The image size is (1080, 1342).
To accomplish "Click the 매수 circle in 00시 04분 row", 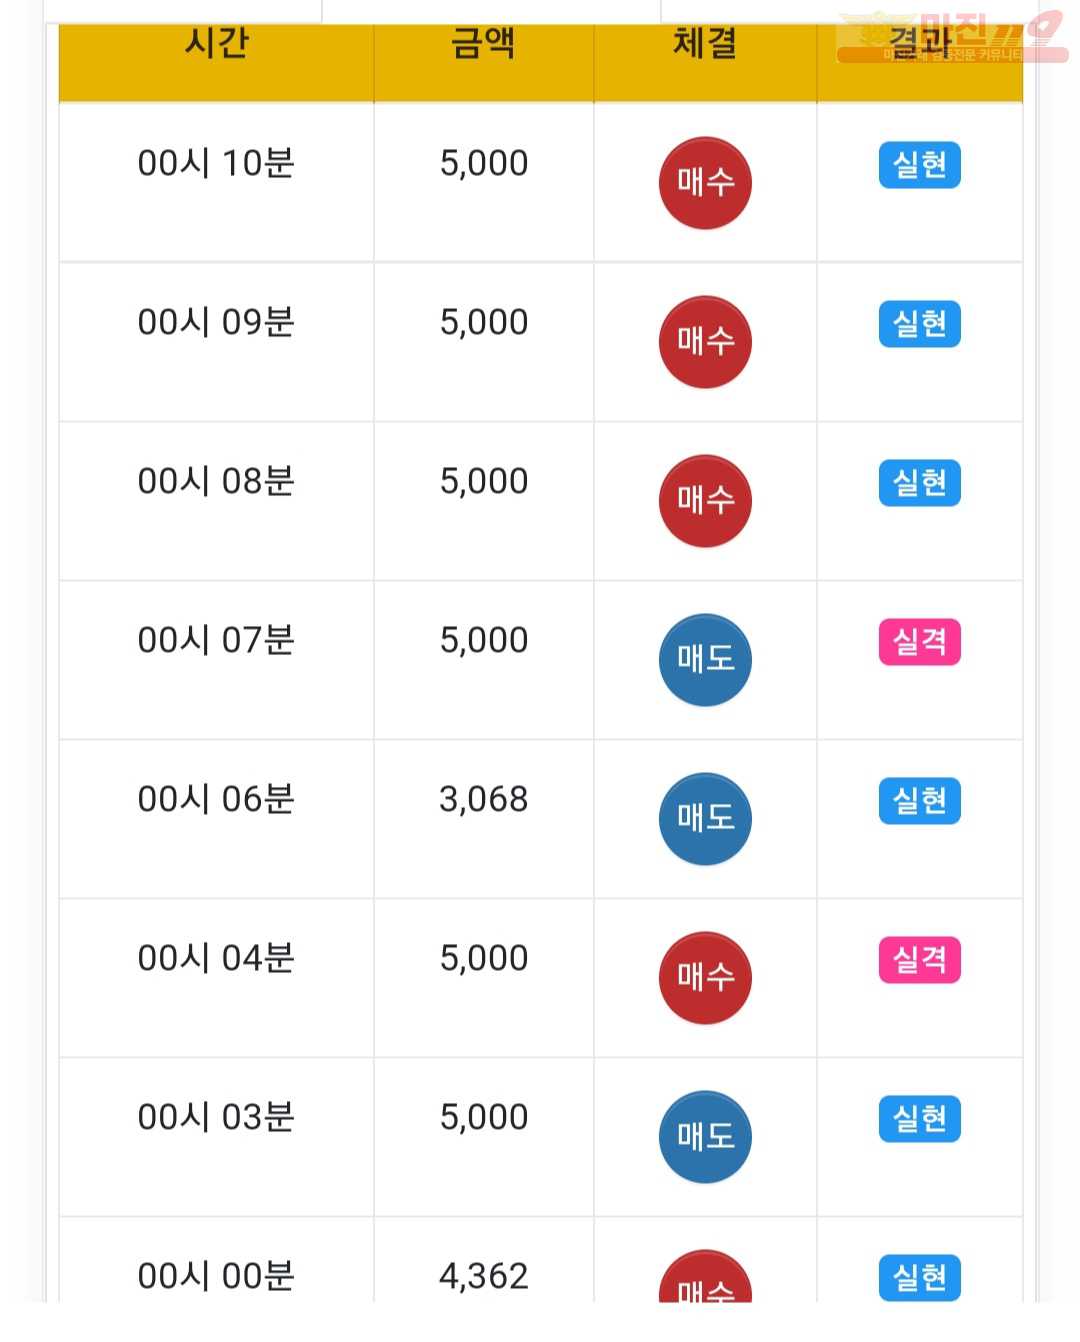I will coord(705,978).
